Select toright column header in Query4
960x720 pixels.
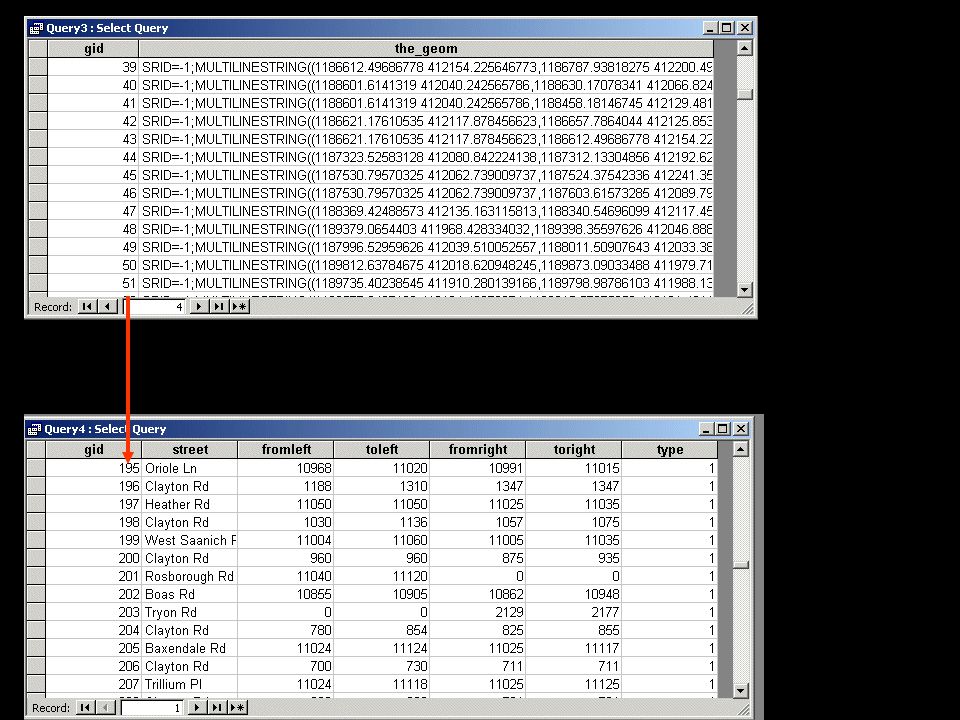574,449
